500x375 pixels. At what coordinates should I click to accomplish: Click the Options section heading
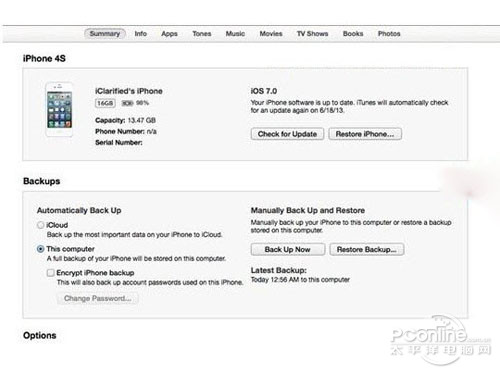point(40,335)
